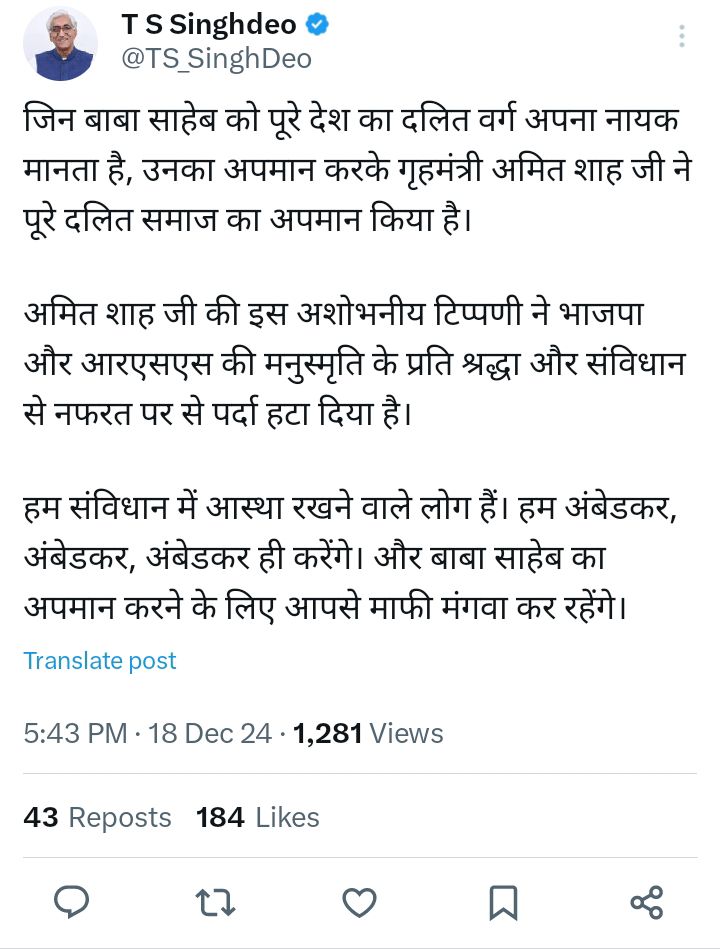Click the 18 Dec 24 date
The image size is (720, 949).
[x=210, y=733]
